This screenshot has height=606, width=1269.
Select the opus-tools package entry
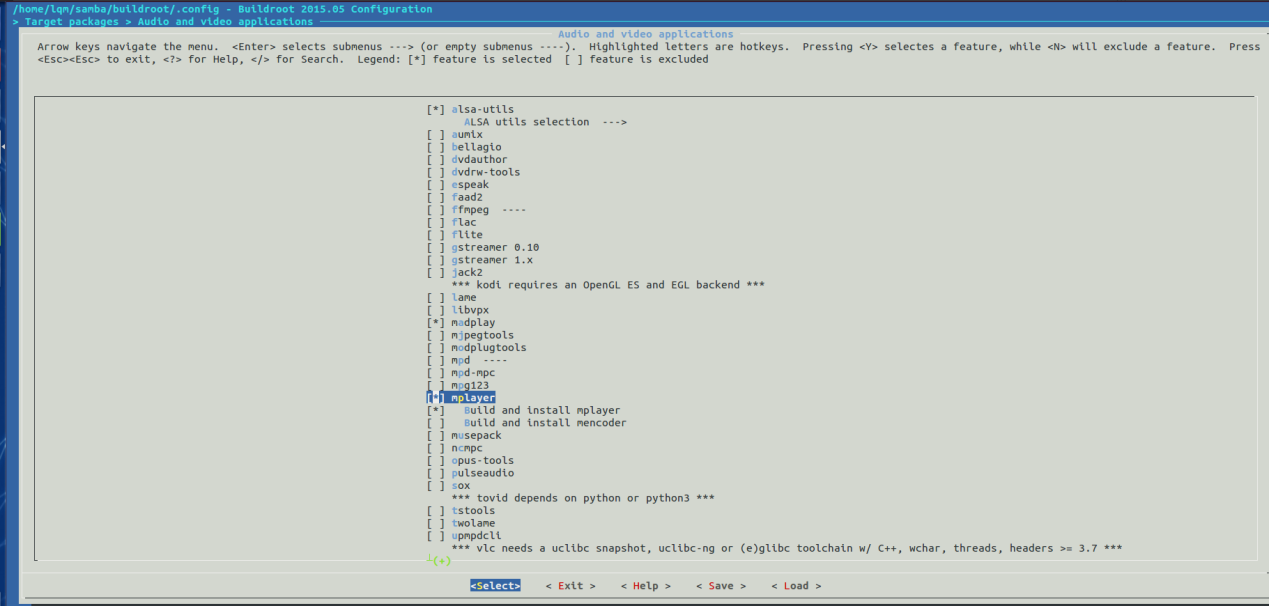(482, 461)
